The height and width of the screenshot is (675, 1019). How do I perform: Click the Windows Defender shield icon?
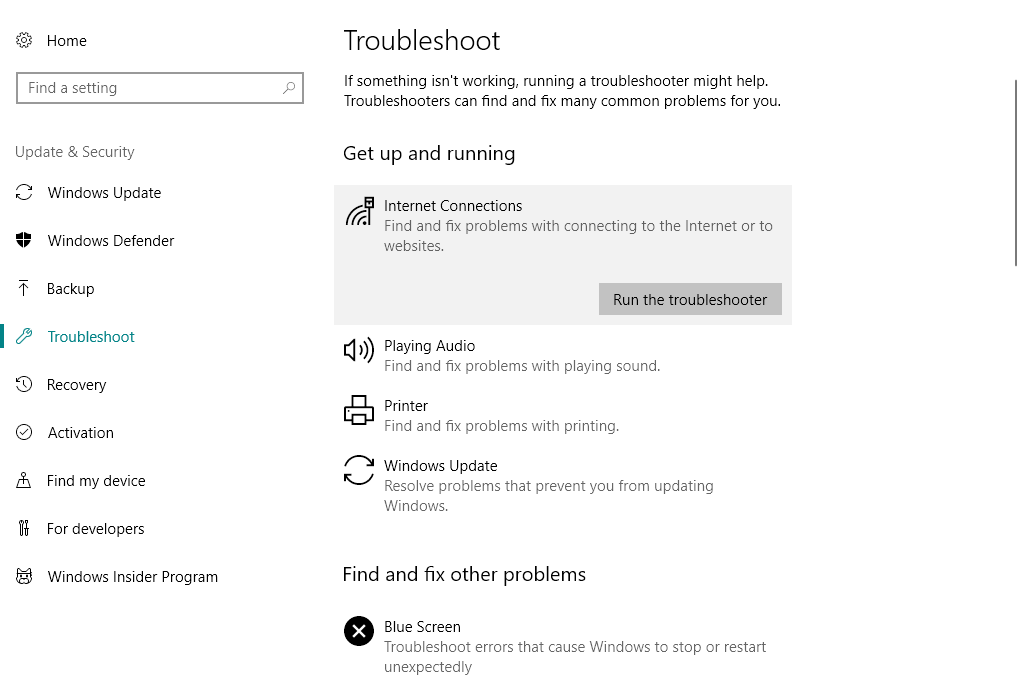(24, 241)
